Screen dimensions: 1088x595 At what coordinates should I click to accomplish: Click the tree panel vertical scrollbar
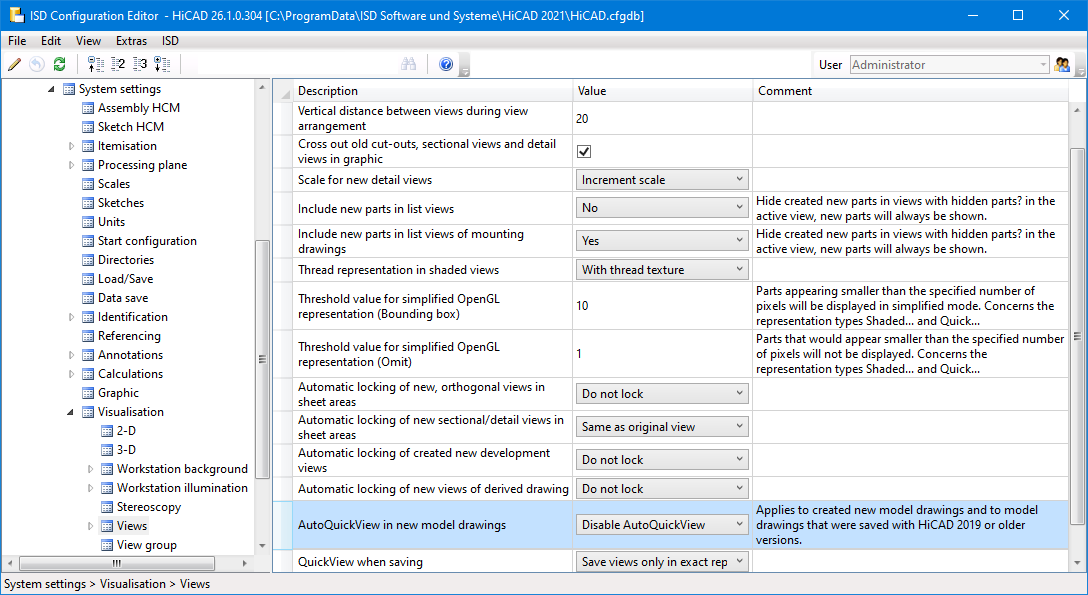click(263, 360)
